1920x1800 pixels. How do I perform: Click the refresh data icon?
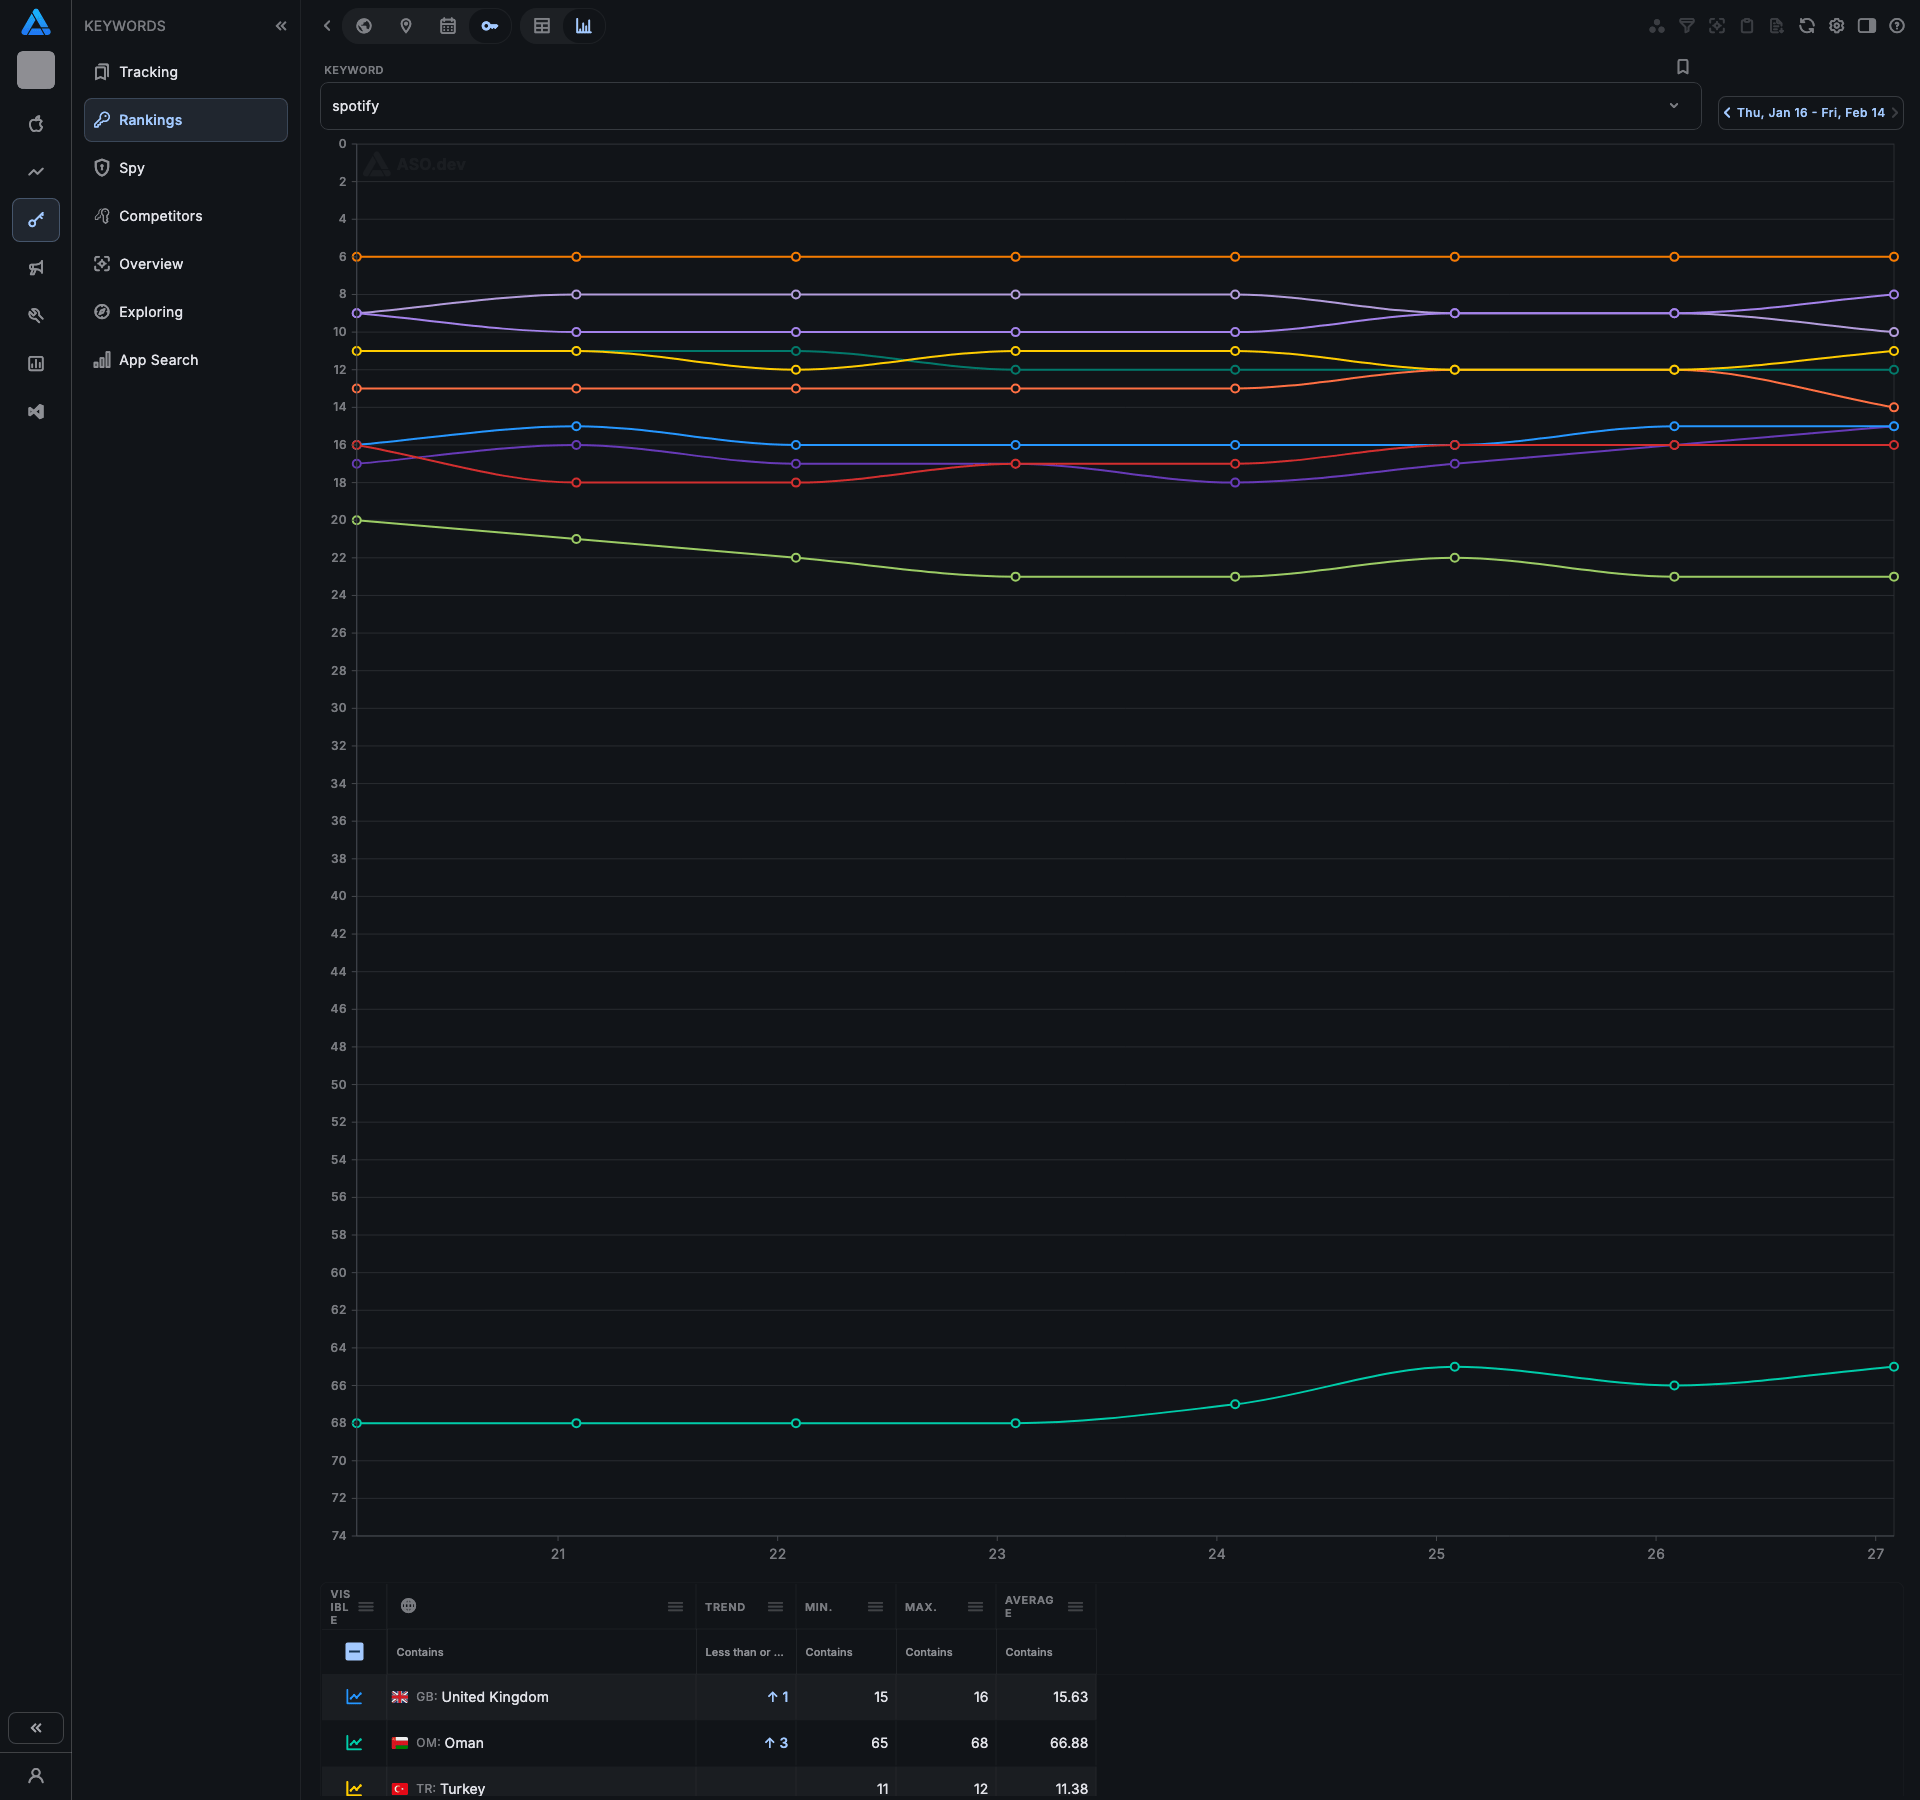pos(1807,26)
